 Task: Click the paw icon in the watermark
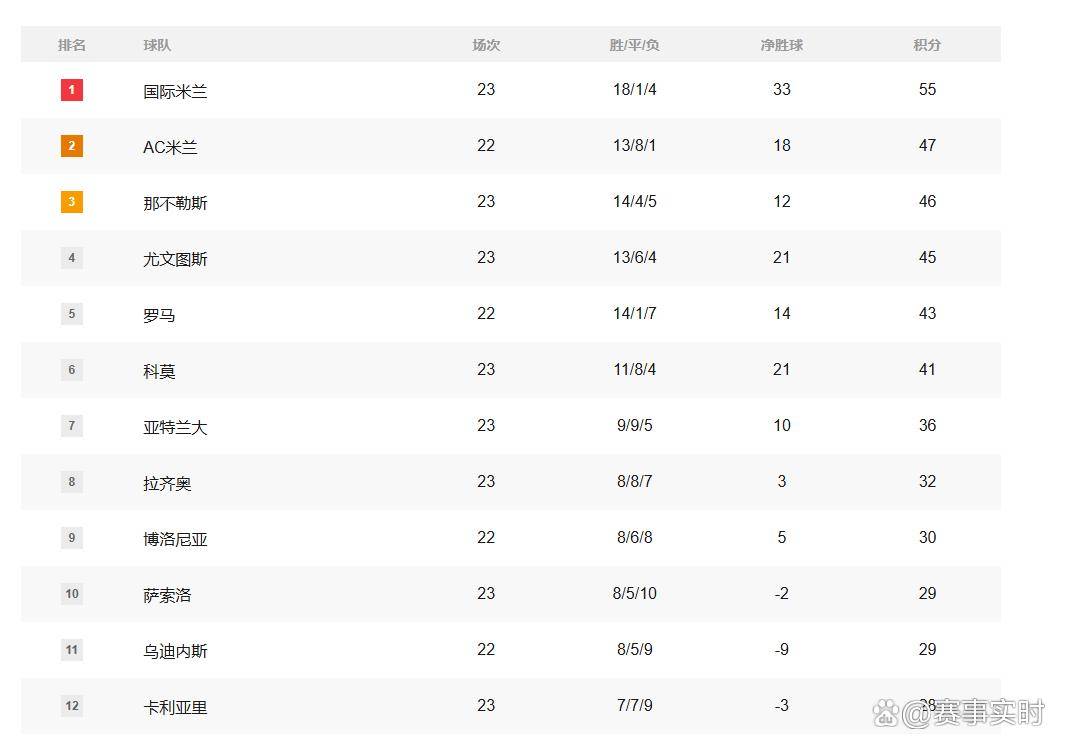886,712
